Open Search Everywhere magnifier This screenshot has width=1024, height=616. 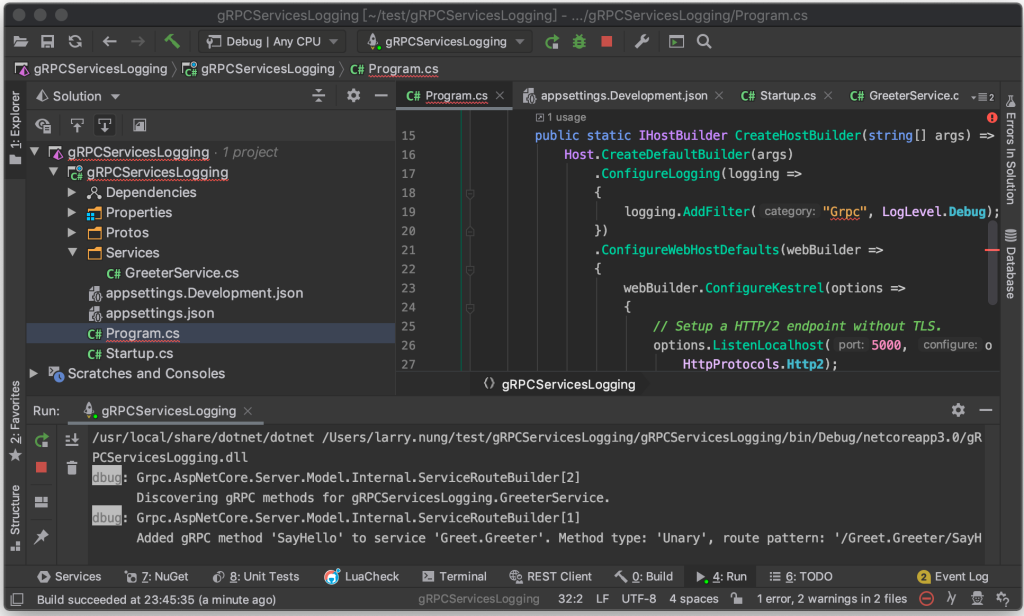704,42
